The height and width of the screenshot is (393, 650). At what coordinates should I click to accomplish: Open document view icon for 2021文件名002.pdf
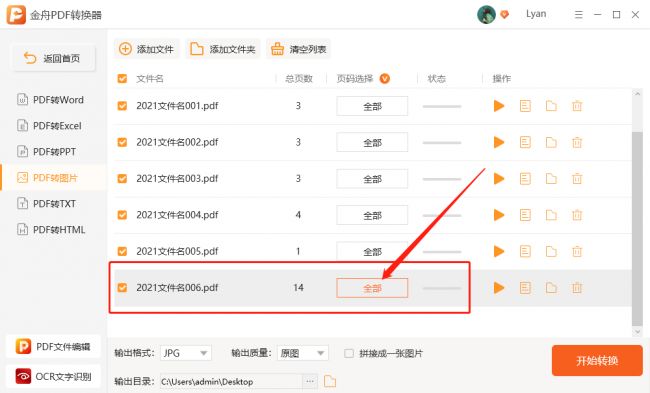tap(525, 143)
